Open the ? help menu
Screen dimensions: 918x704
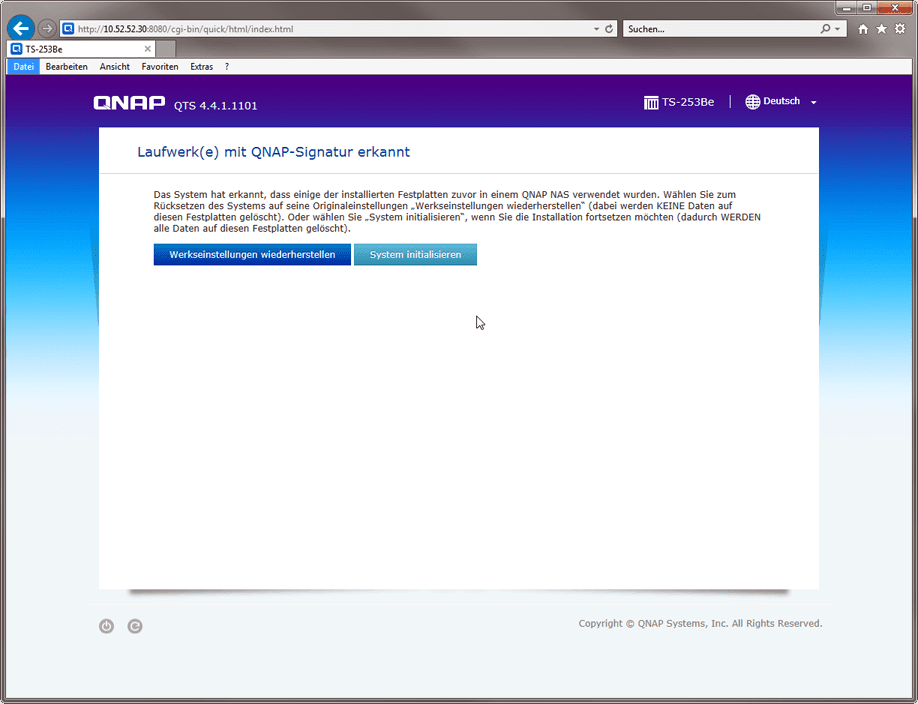tap(227, 67)
